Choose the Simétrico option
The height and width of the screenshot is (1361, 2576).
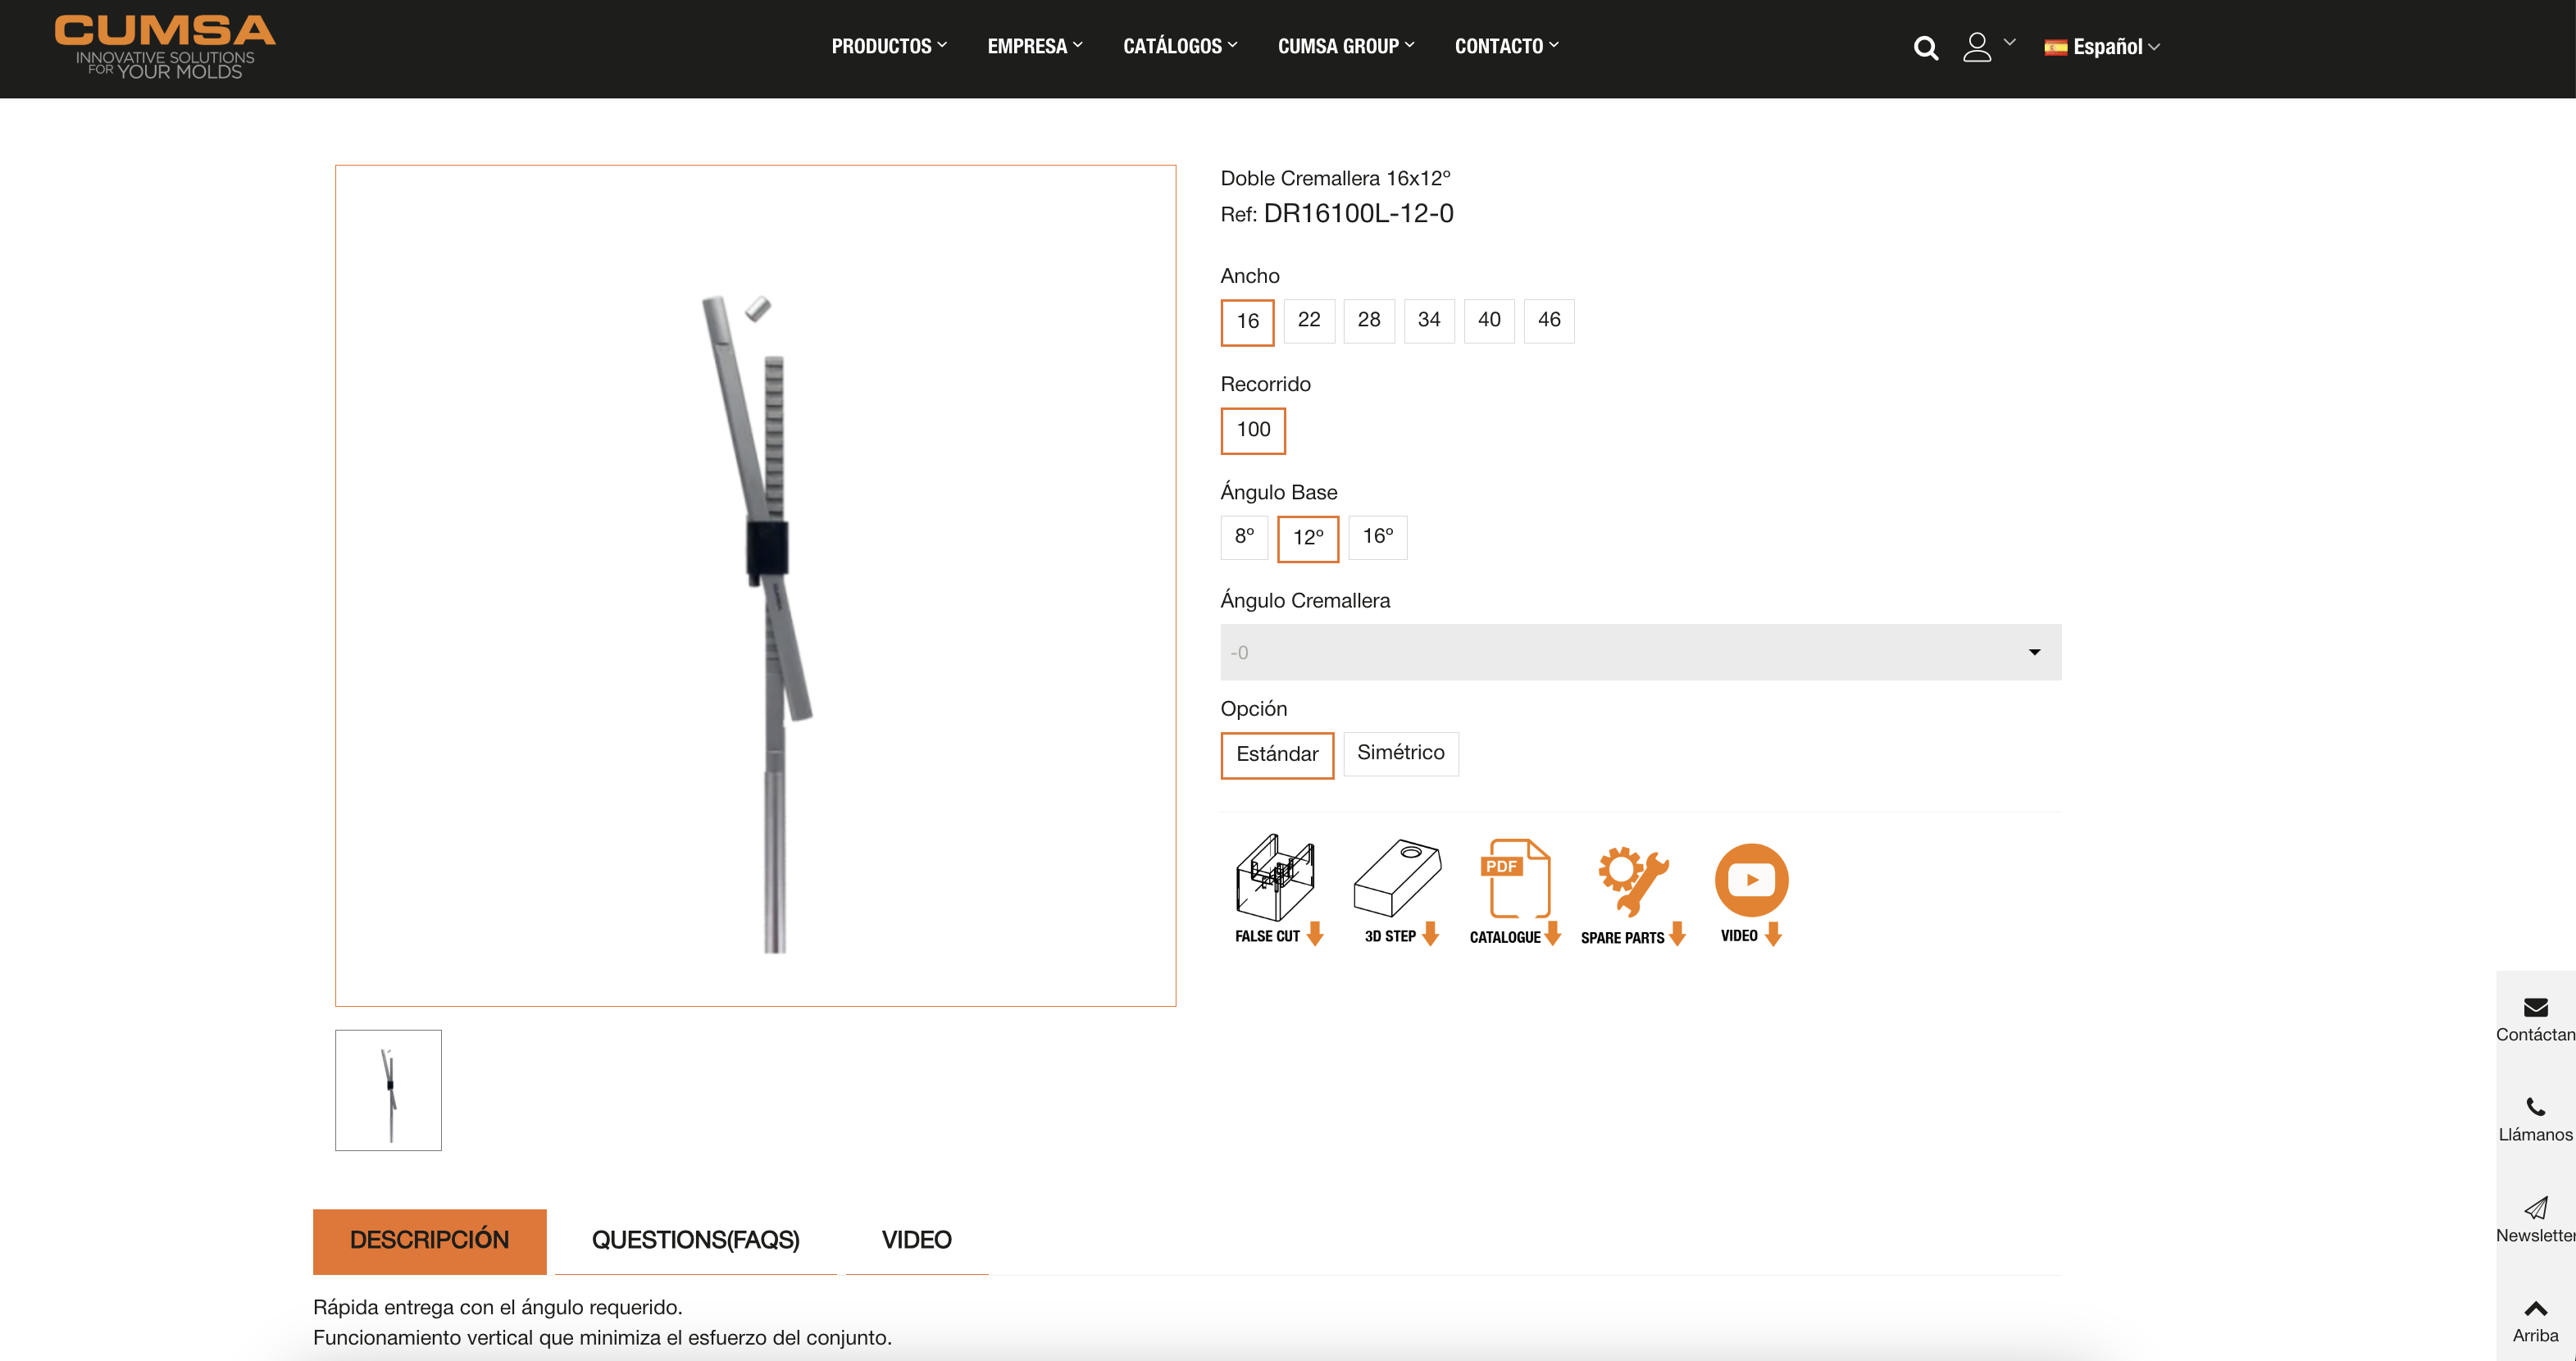point(1400,753)
